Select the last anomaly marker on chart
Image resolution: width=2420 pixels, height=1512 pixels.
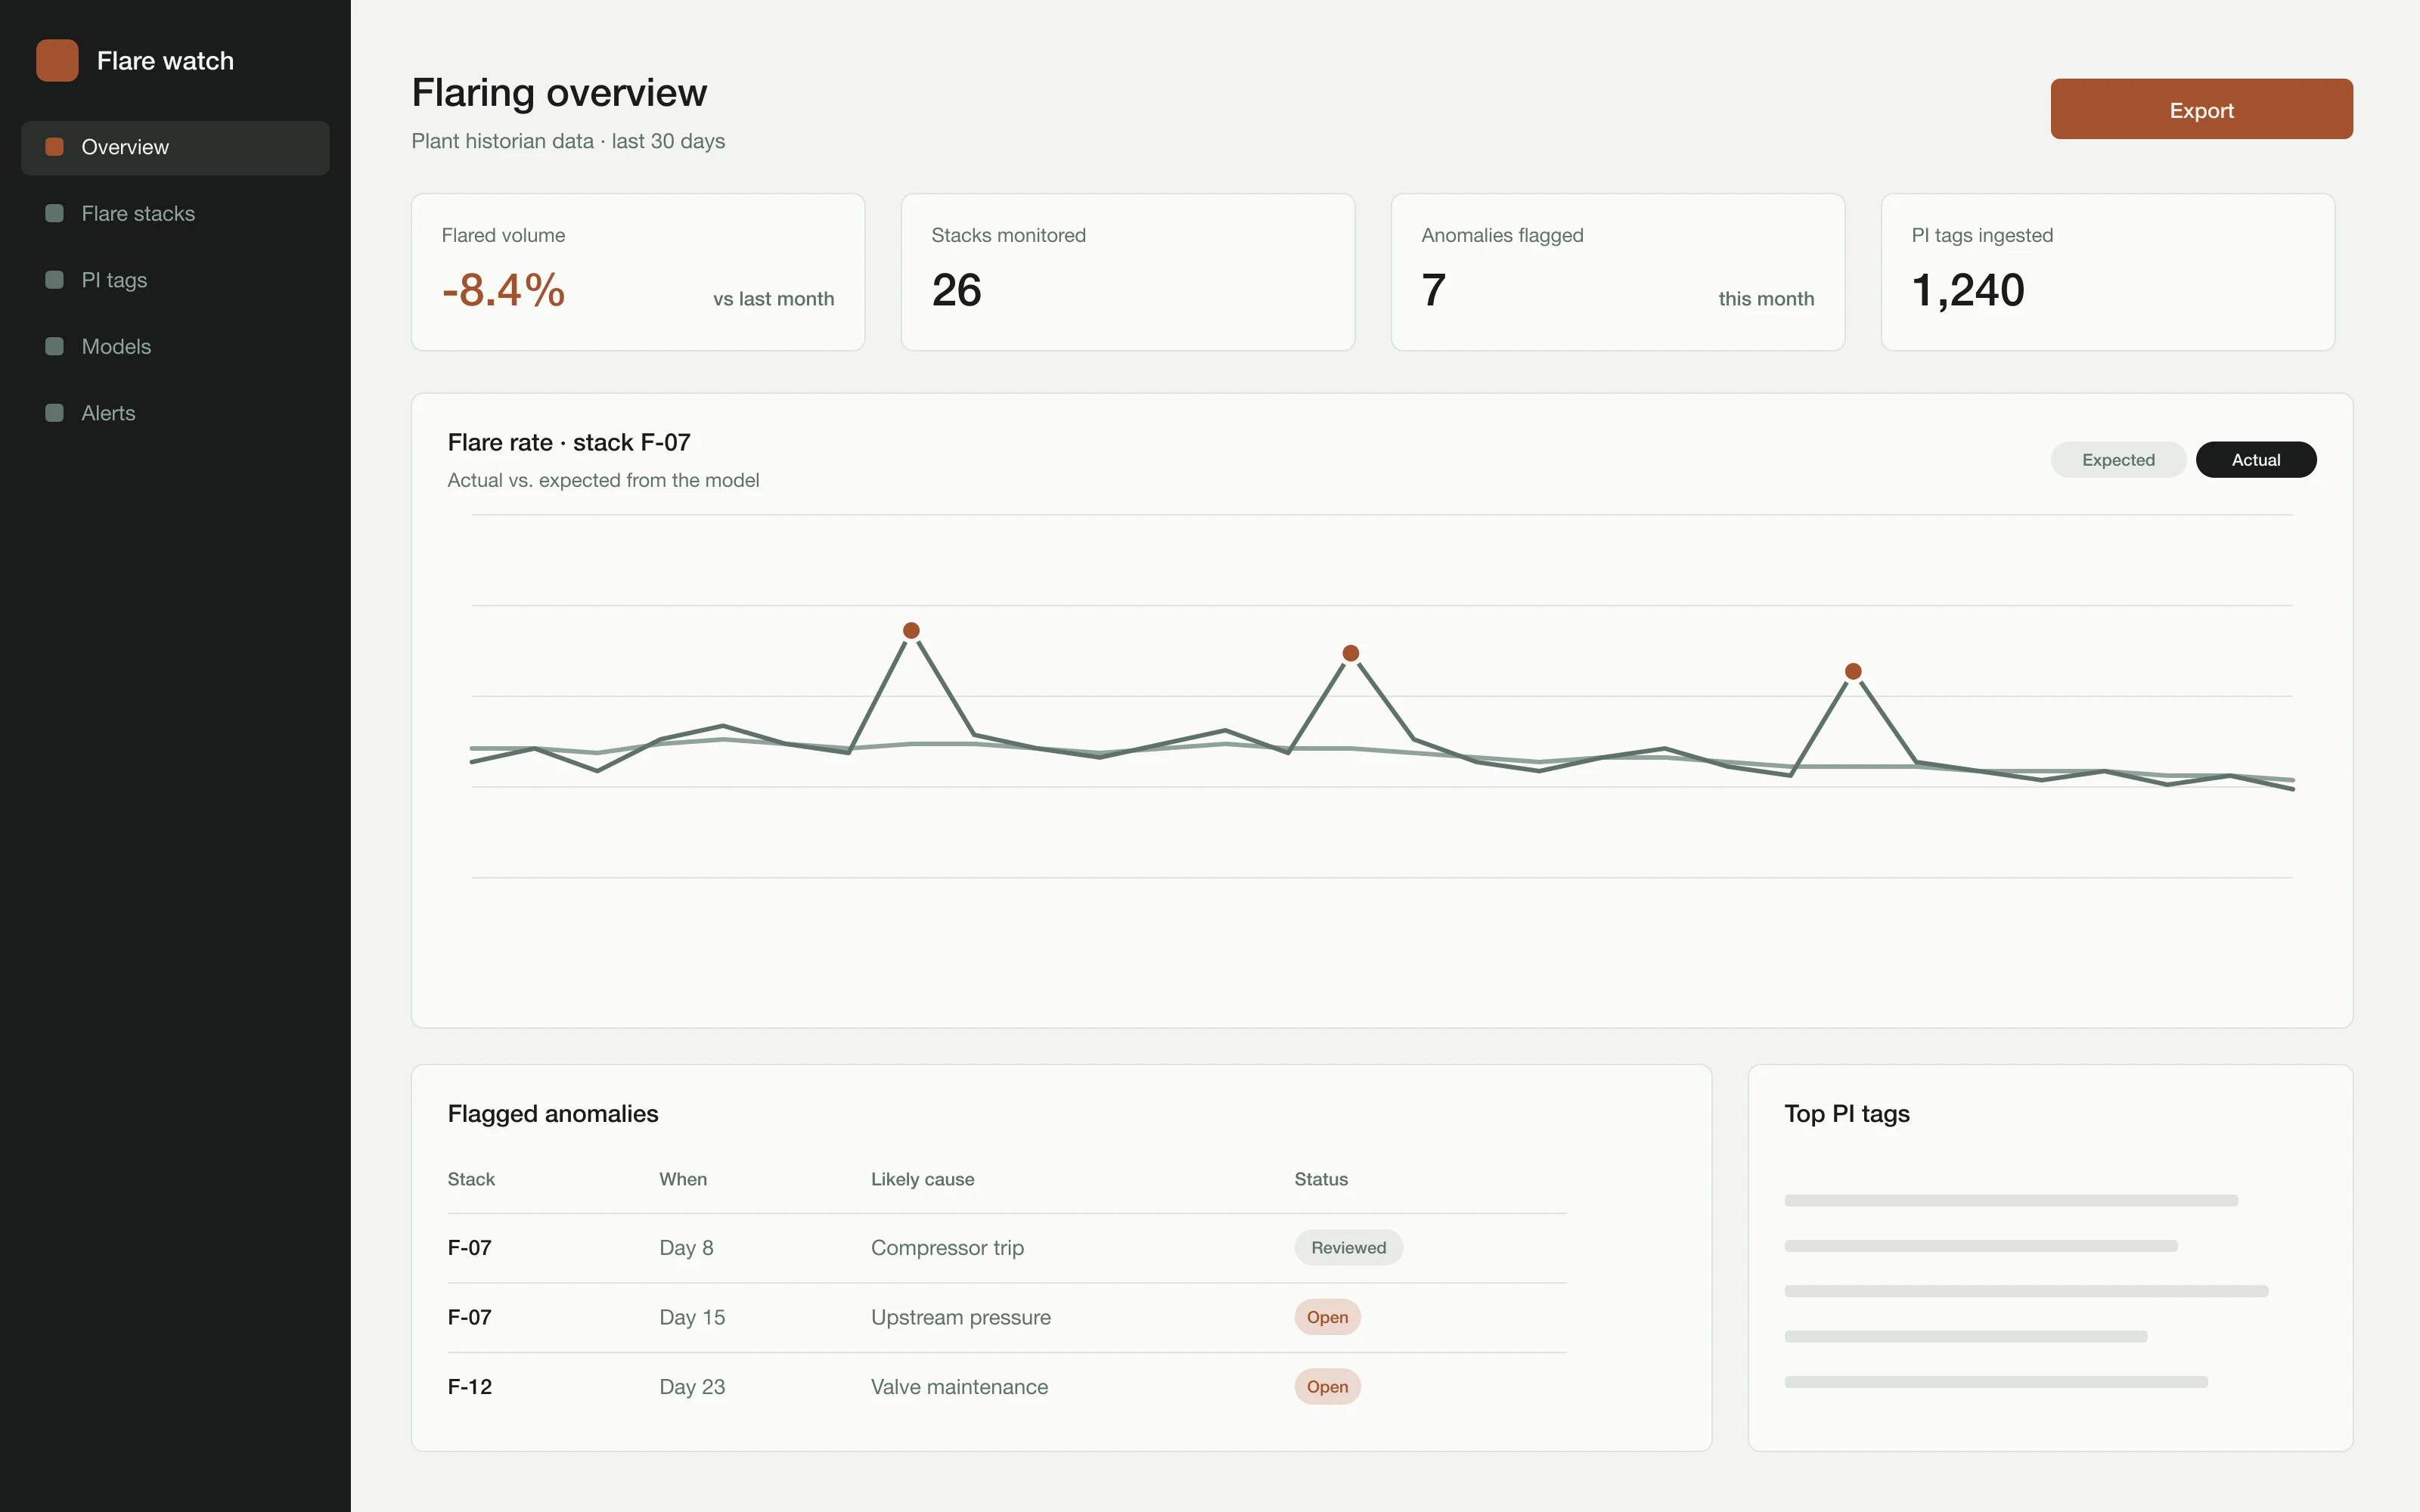1853,671
